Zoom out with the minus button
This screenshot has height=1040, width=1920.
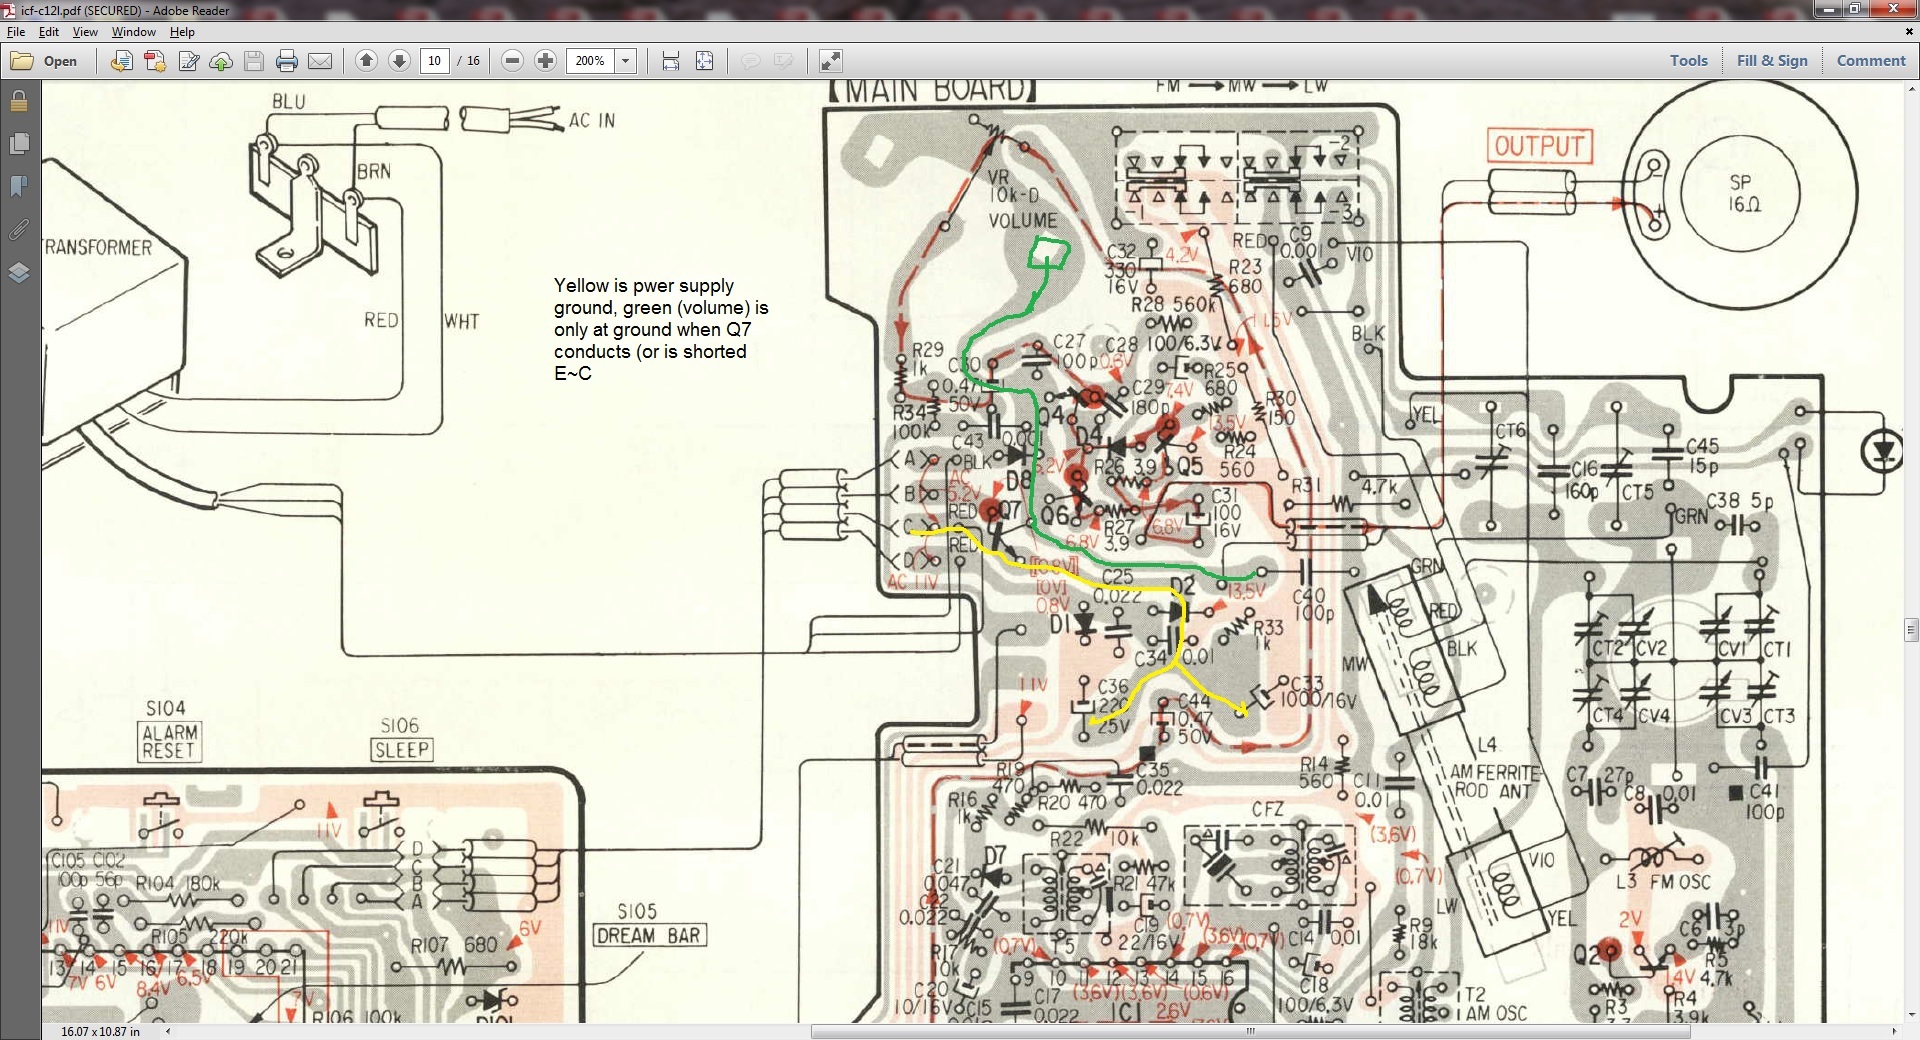coord(512,61)
